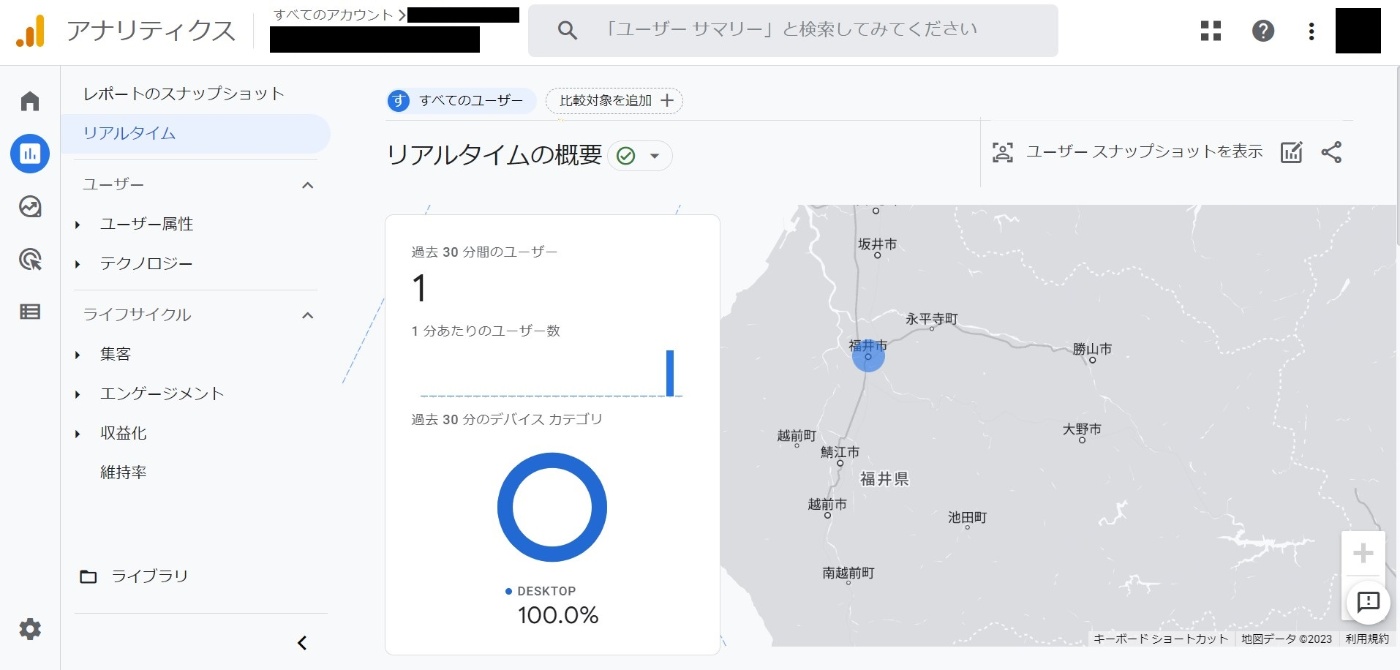Open the help question-mark icon

(1263, 31)
